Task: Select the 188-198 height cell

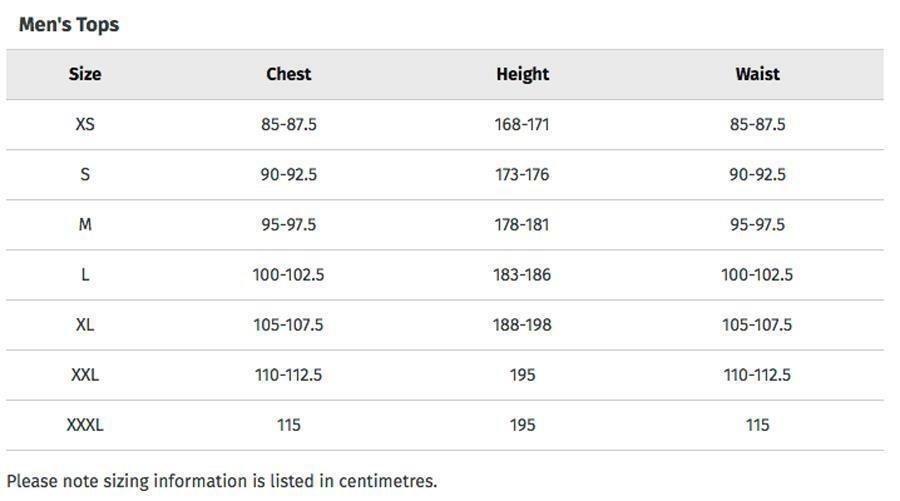Action: (522, 325)
